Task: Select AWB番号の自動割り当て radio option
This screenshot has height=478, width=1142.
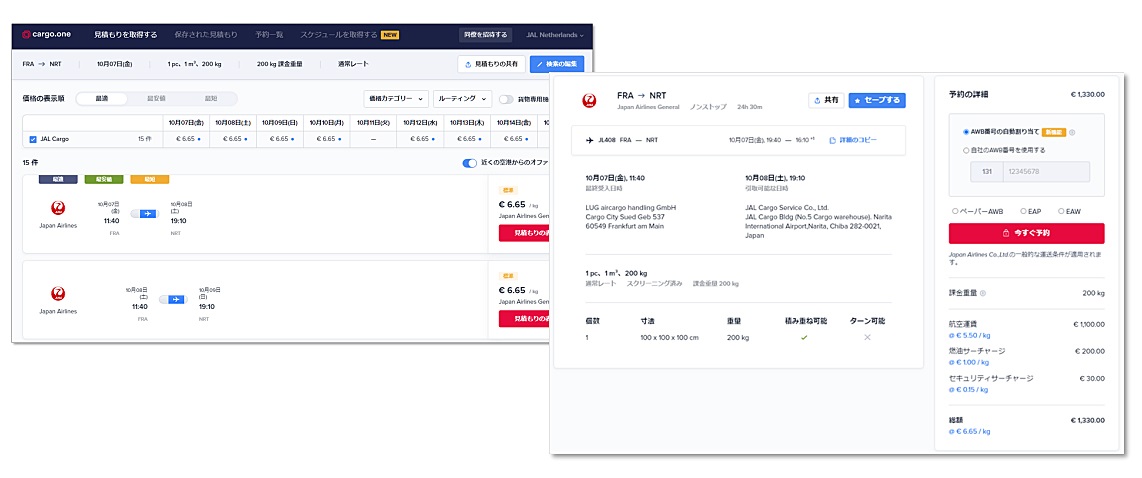Action: 966,133
